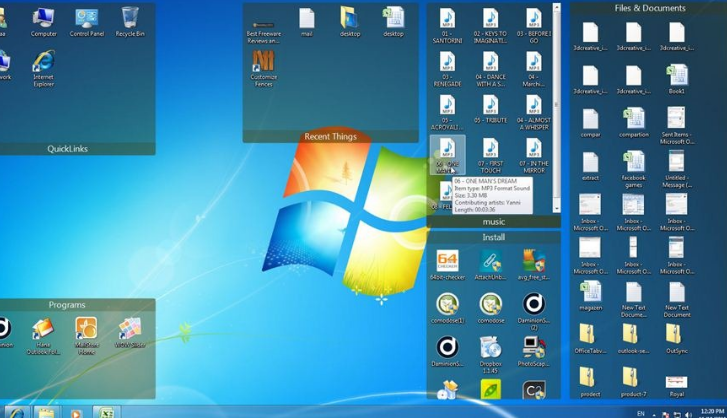The image size is (727, 418).
Task: Open the Untitled - Message file icon
Action: click(677, 169)
